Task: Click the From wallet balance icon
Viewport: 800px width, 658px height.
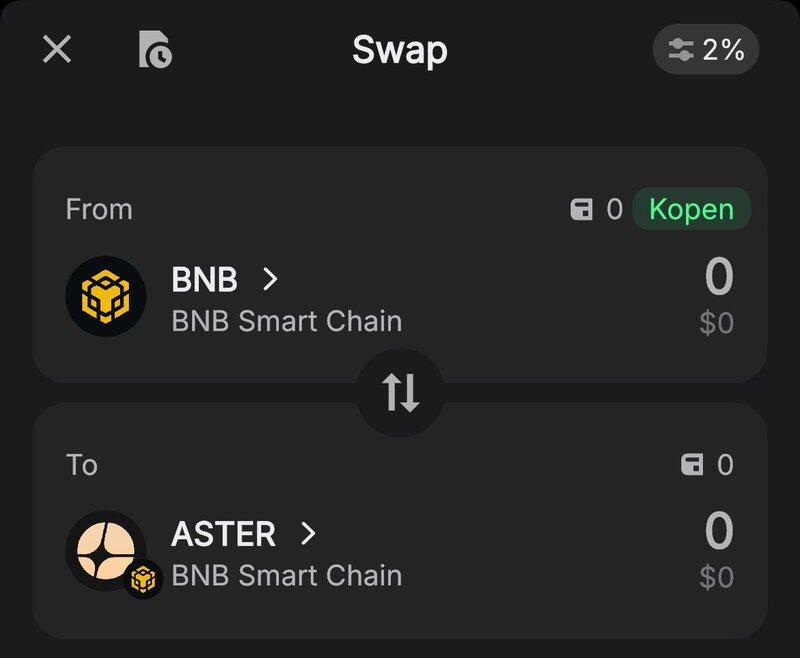Action: coord(582,210)
